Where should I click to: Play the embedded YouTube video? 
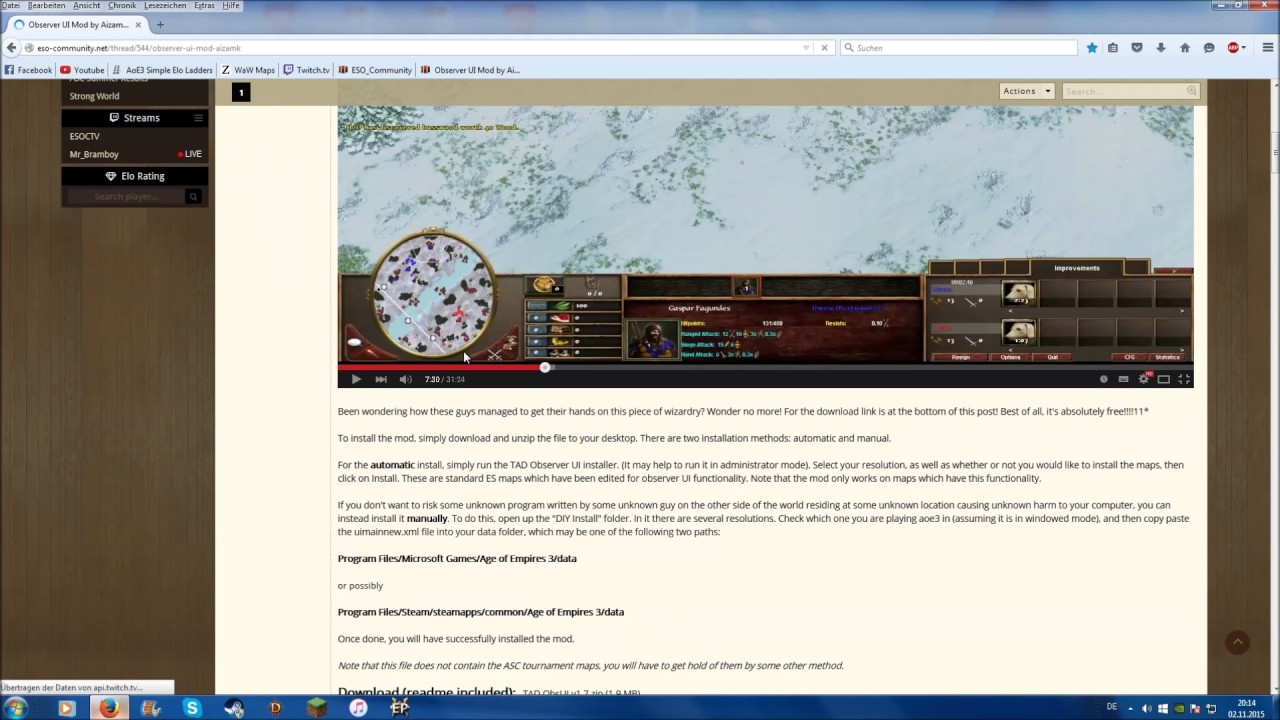pos(356,379)
